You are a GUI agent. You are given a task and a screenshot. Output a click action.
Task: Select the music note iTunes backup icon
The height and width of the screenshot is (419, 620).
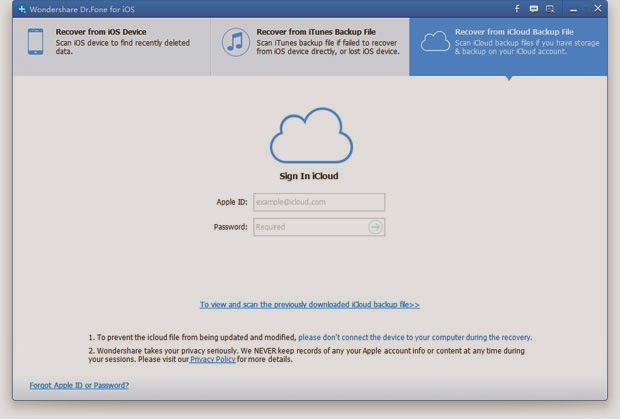pyautogui.click(x=236, y=42)
